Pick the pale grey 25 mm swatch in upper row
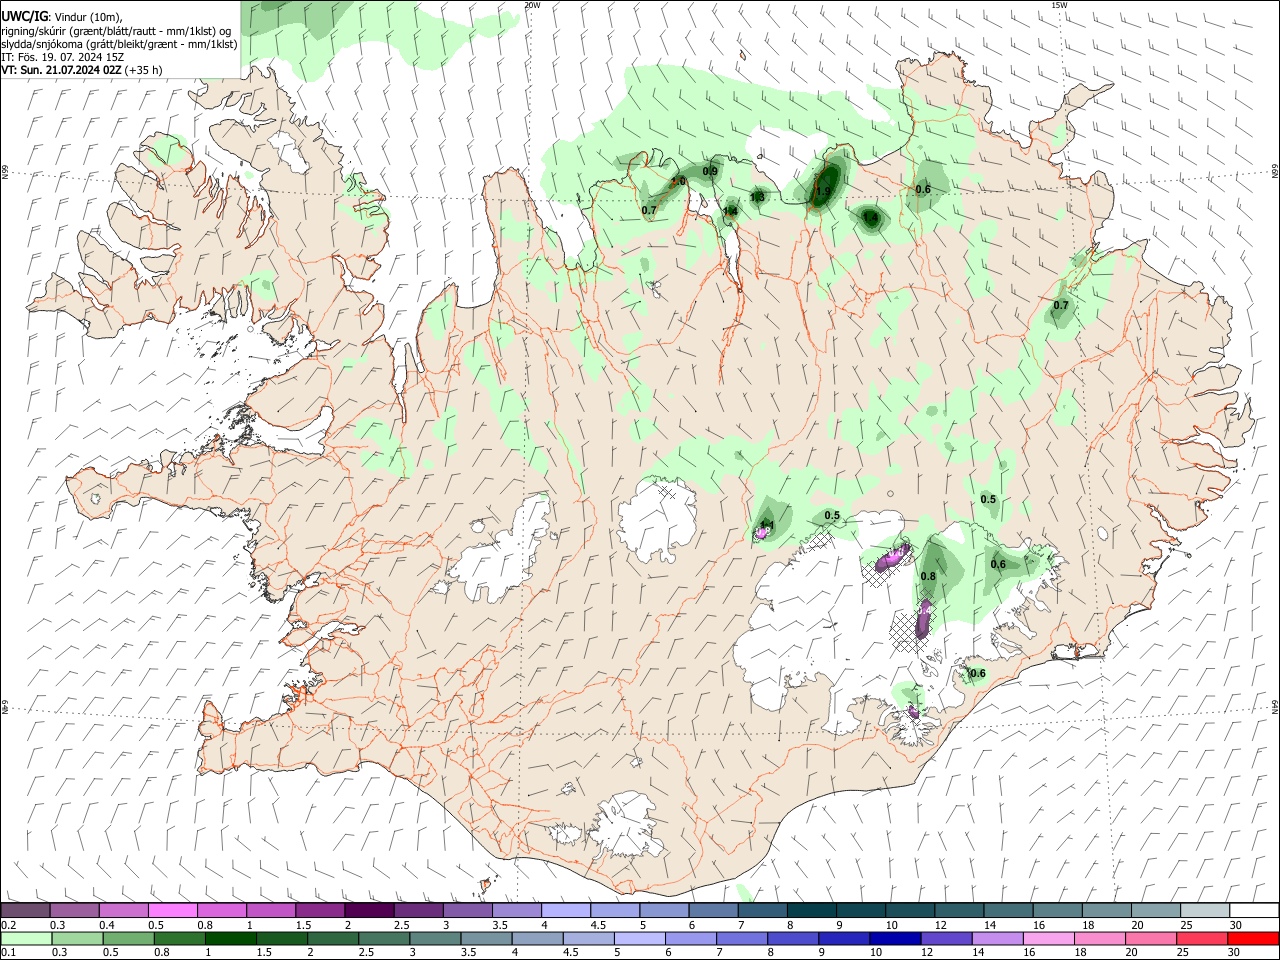 coord(1204,910)
